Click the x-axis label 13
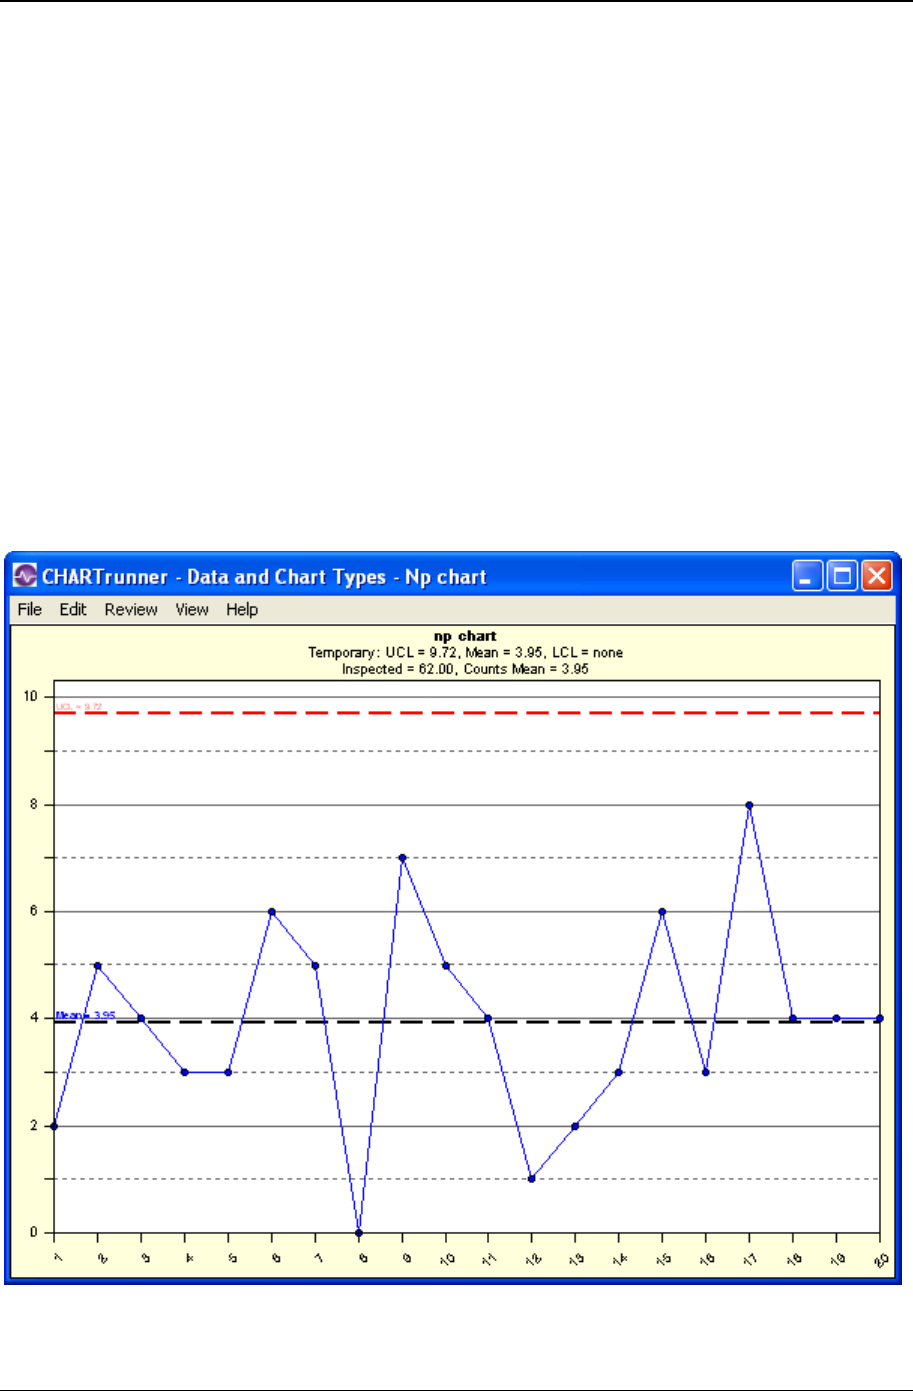Viewport: 913px width, 1391px height. coord(575,1257)
